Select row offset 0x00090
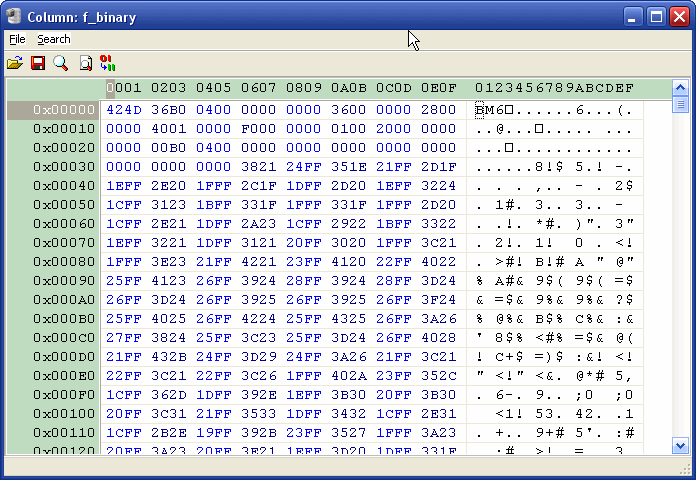Viewport: 696px width, 480px height. [x=64, y=281]
